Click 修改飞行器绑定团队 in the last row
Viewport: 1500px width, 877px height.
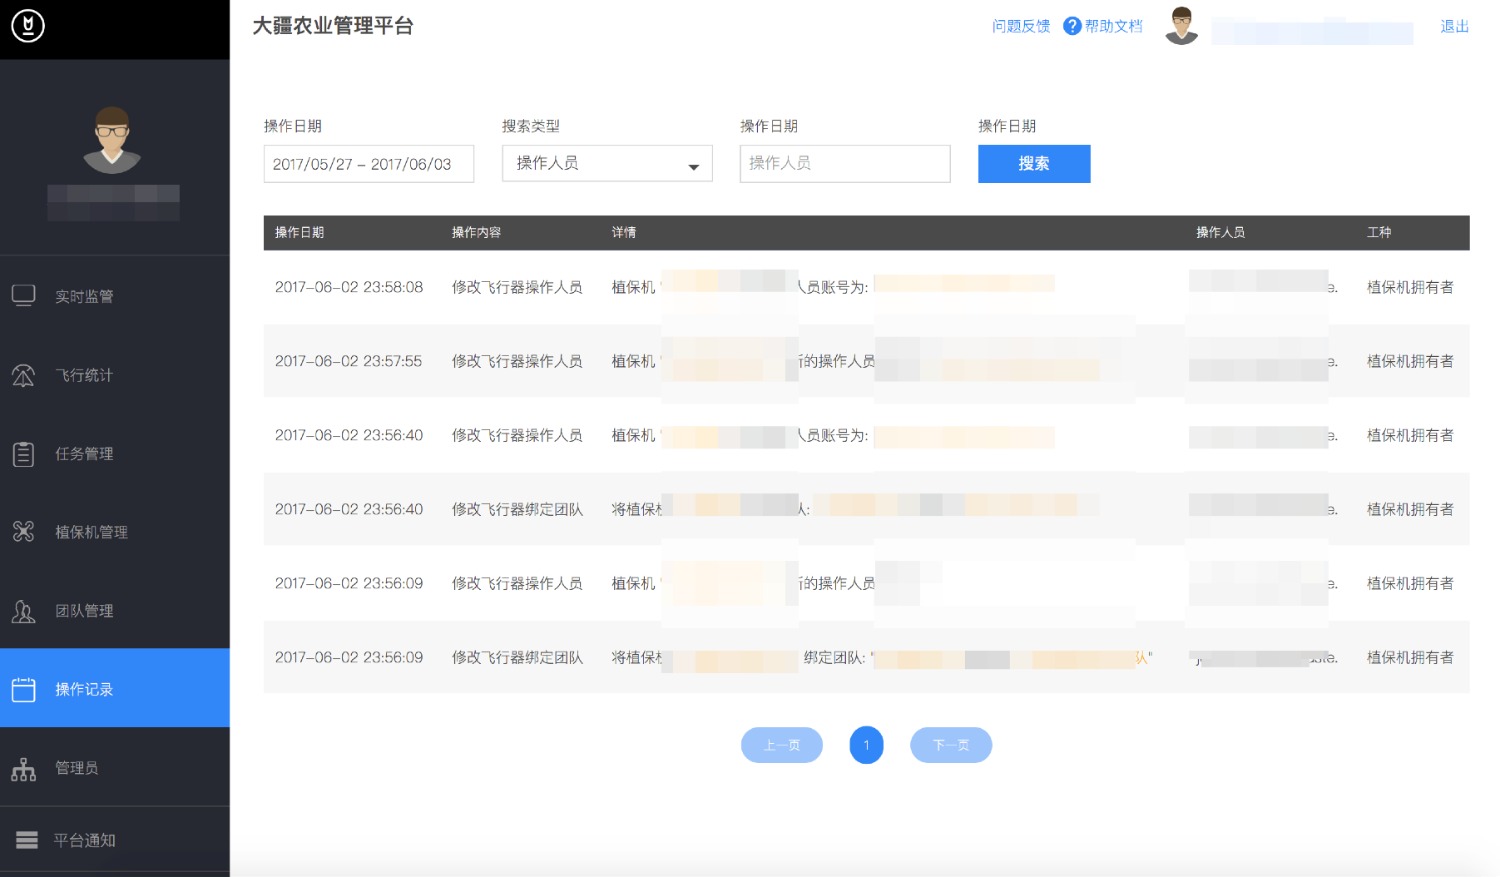[x=517, y=657]
